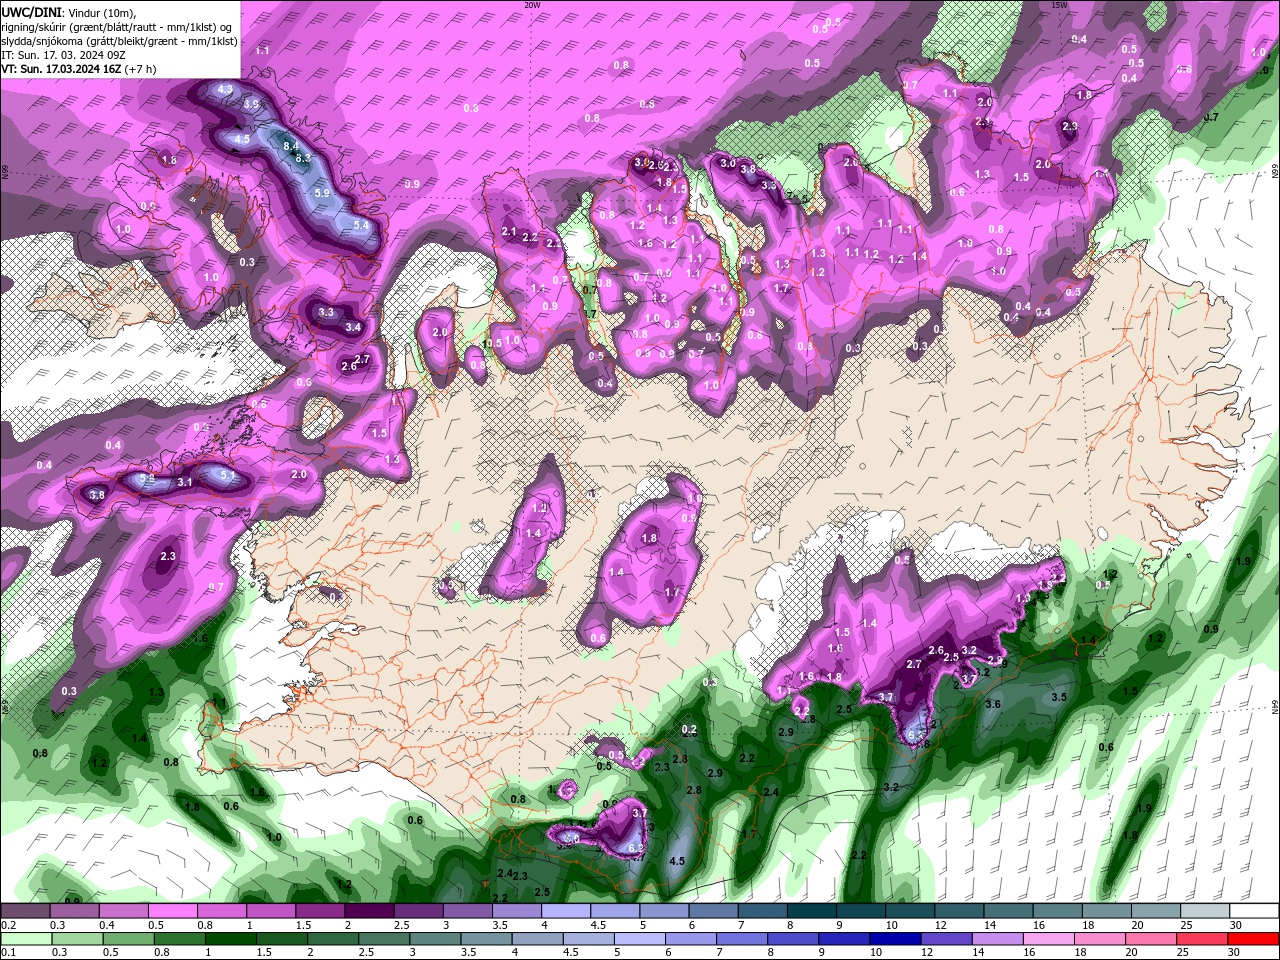The width and height of the screenshot is (1280, 960).
Task: Select the 3.6 precipitation value on the map
Action: (993, 705)
